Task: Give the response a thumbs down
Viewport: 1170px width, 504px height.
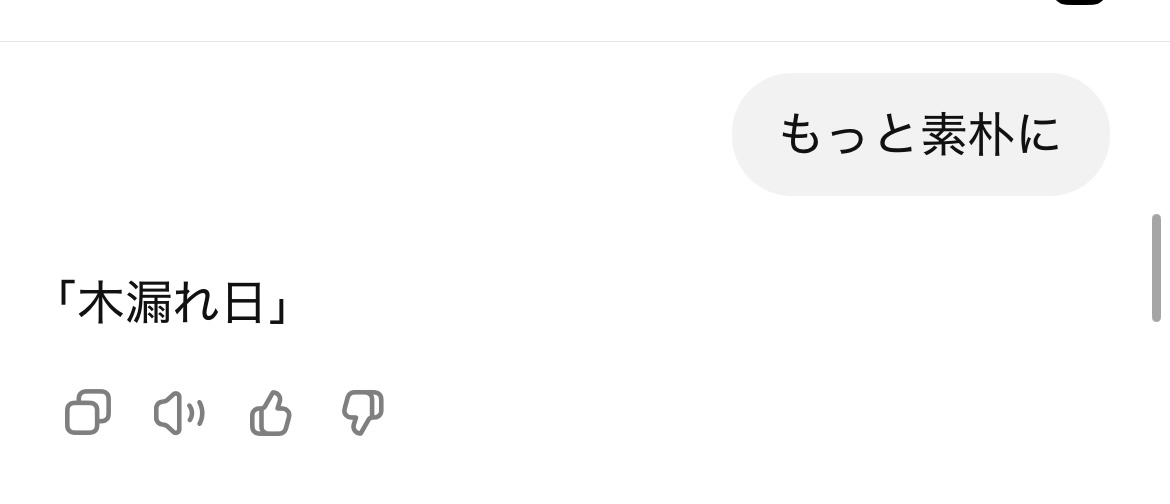Action: 363,412
